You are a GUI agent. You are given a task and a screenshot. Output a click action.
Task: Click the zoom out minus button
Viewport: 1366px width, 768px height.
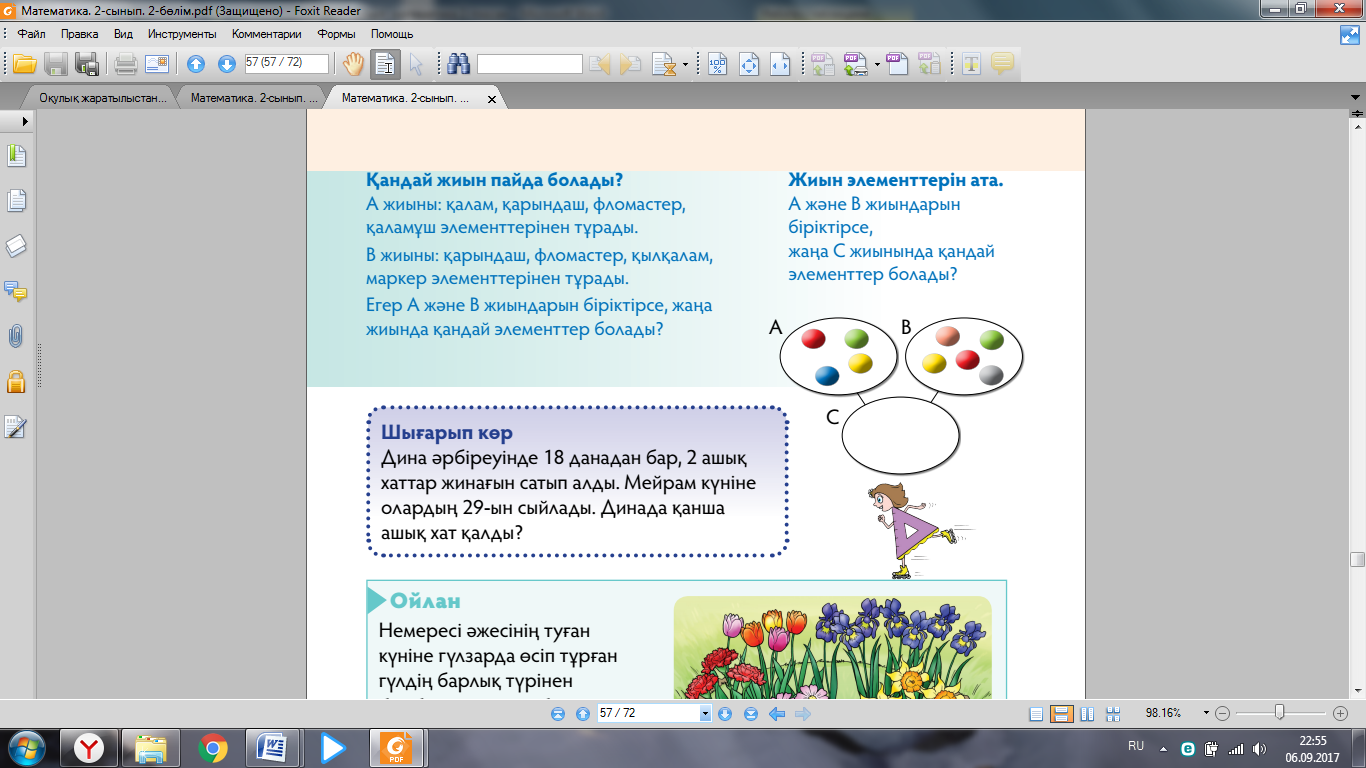coord(1223,714)
